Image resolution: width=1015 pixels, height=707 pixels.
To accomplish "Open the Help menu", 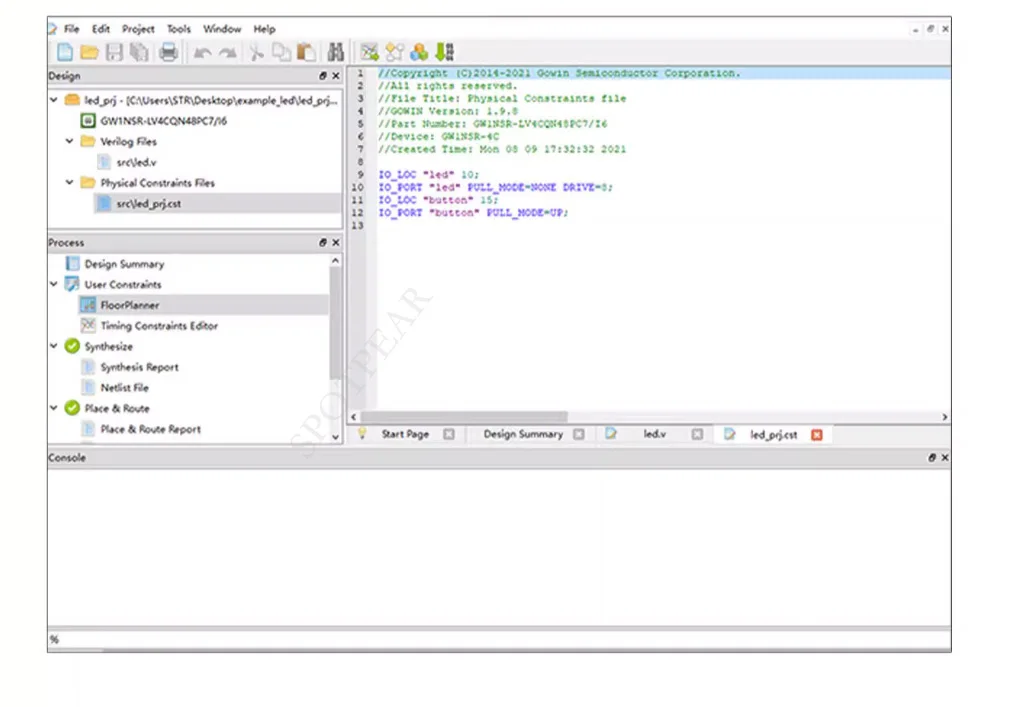I will [264, 29].
